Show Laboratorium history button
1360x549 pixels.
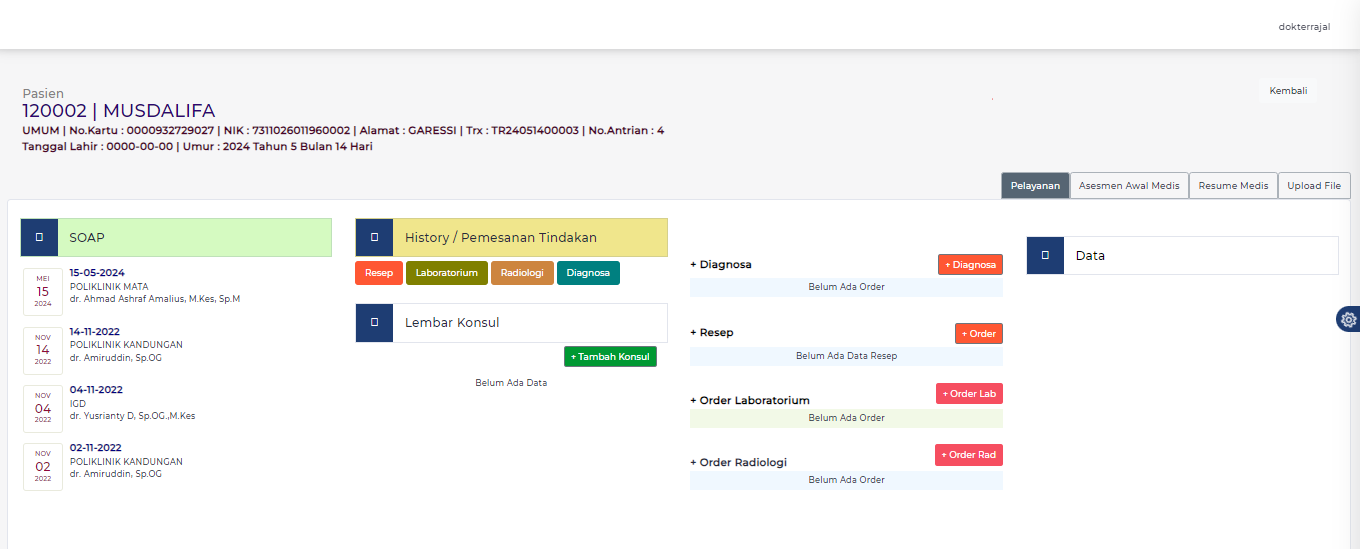click(x=447, y=273)
